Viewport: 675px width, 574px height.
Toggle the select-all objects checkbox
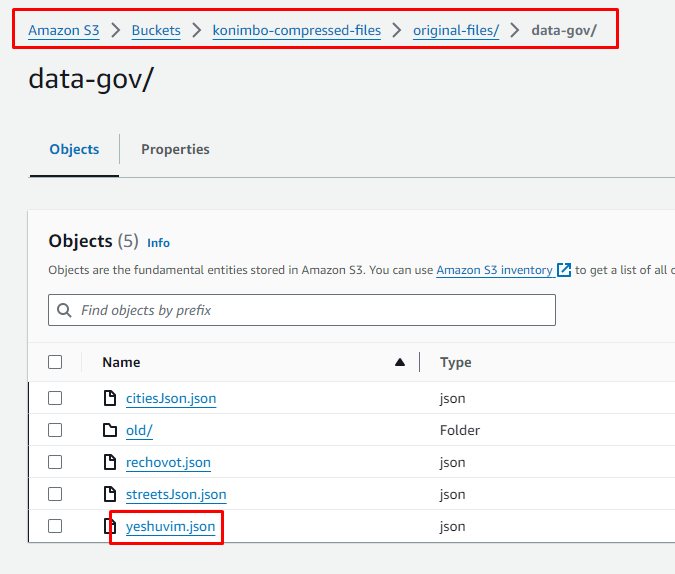[55, 362]
